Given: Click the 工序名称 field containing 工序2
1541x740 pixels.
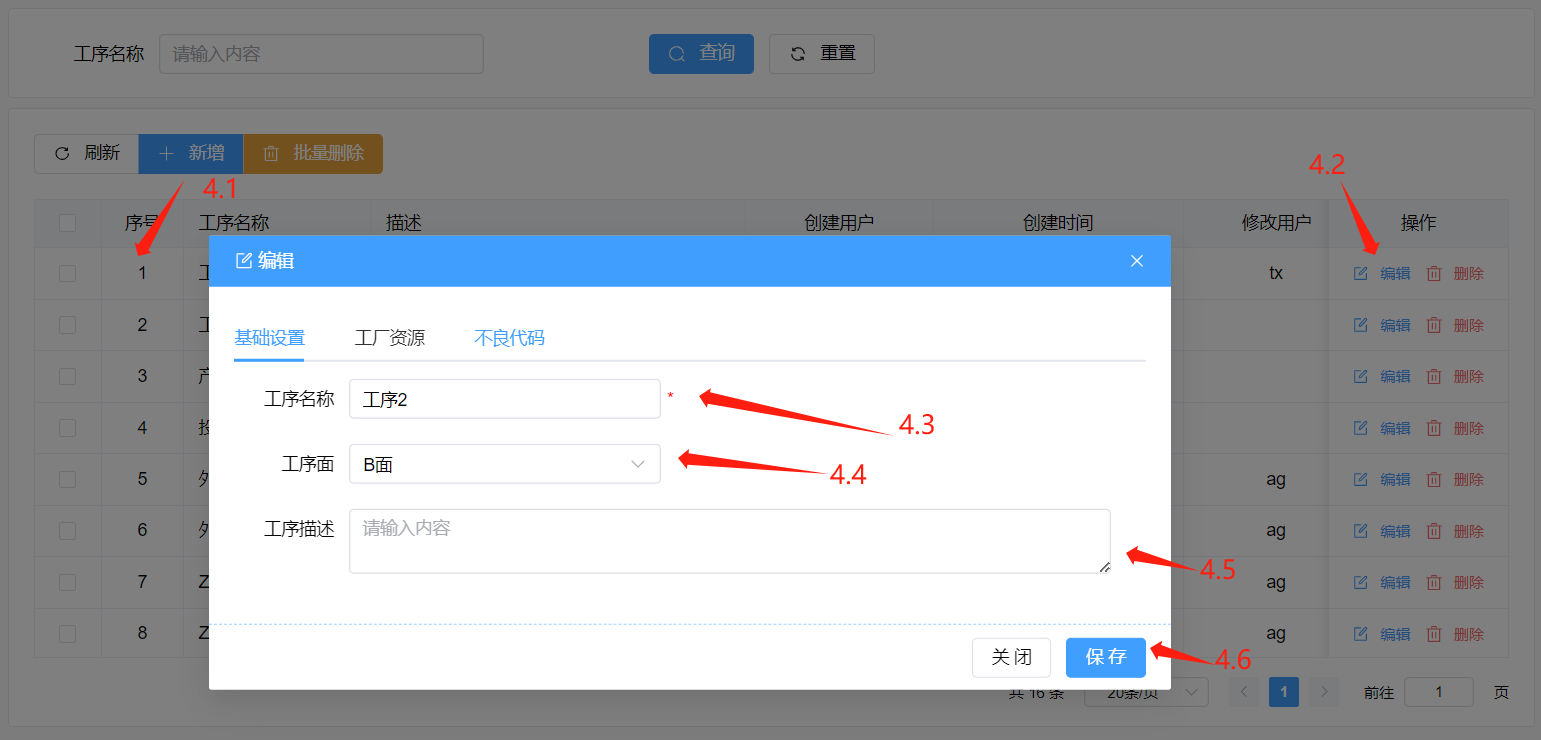Looking at the screenshot, I should coord(504,399).
